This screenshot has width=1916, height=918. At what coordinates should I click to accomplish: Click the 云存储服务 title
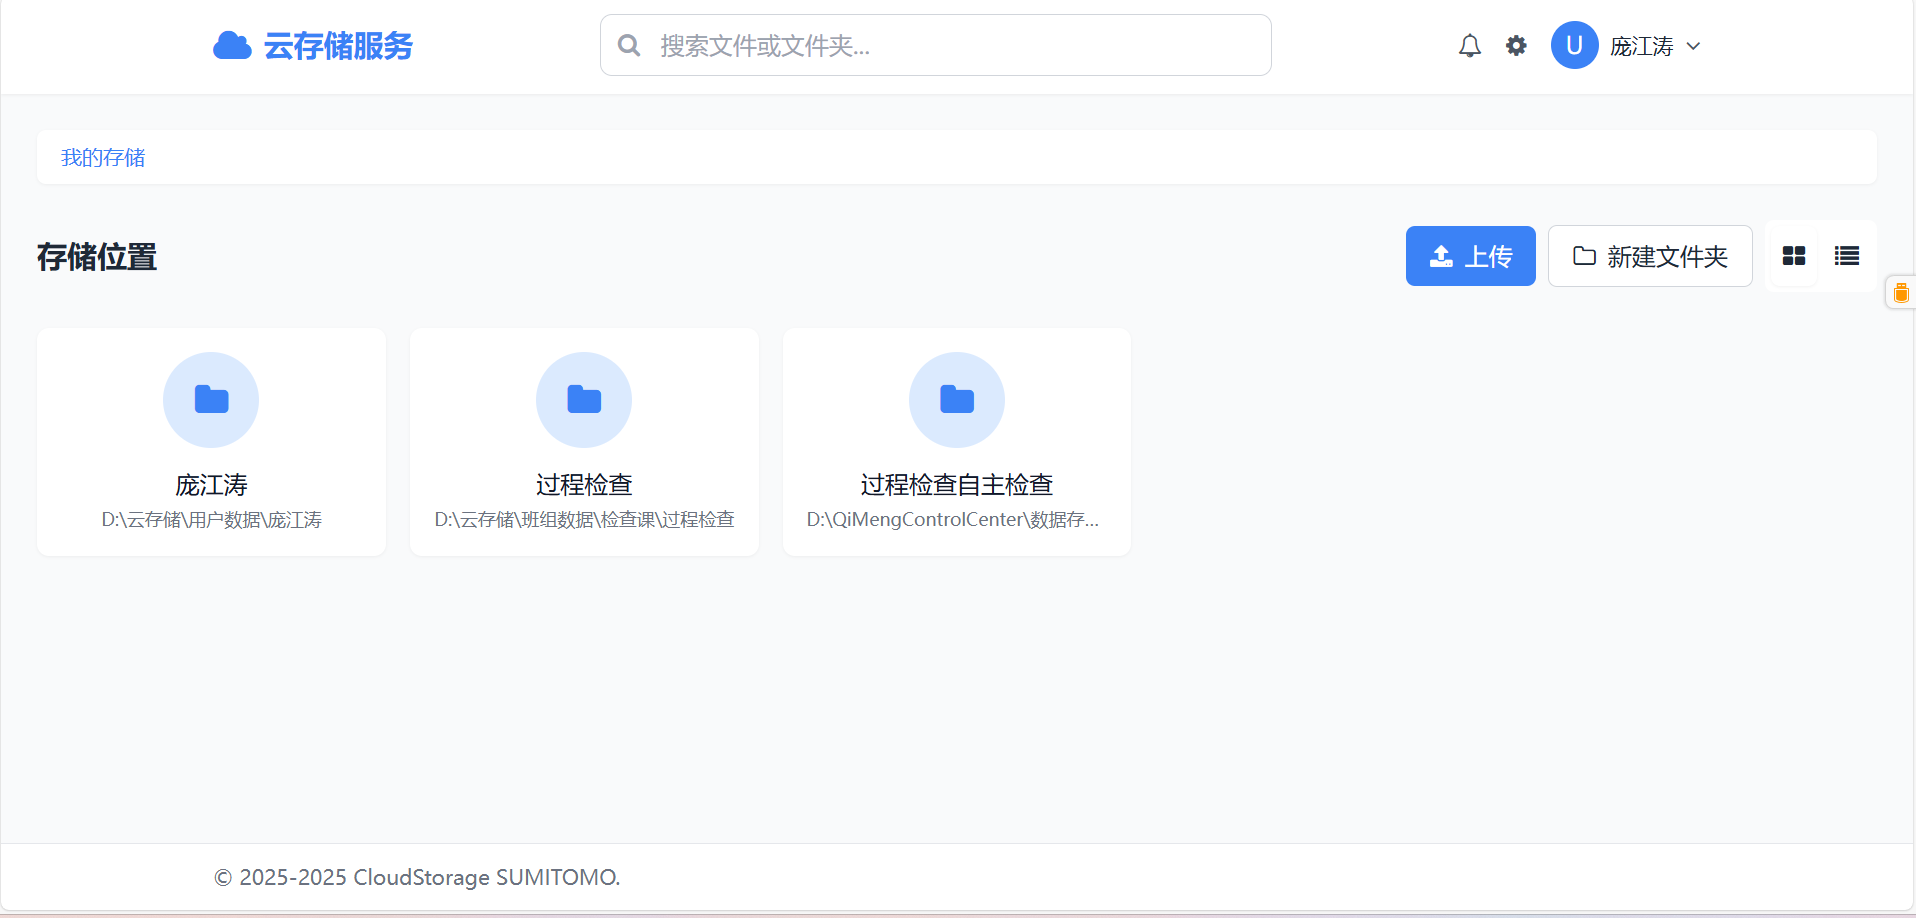[338, 46]
